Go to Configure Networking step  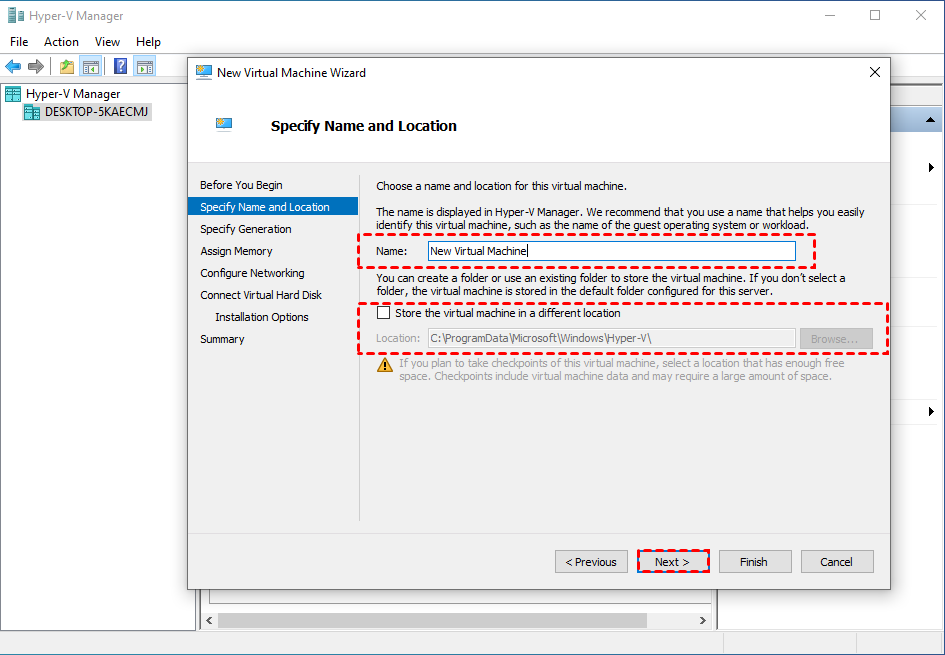pos(253,273)
